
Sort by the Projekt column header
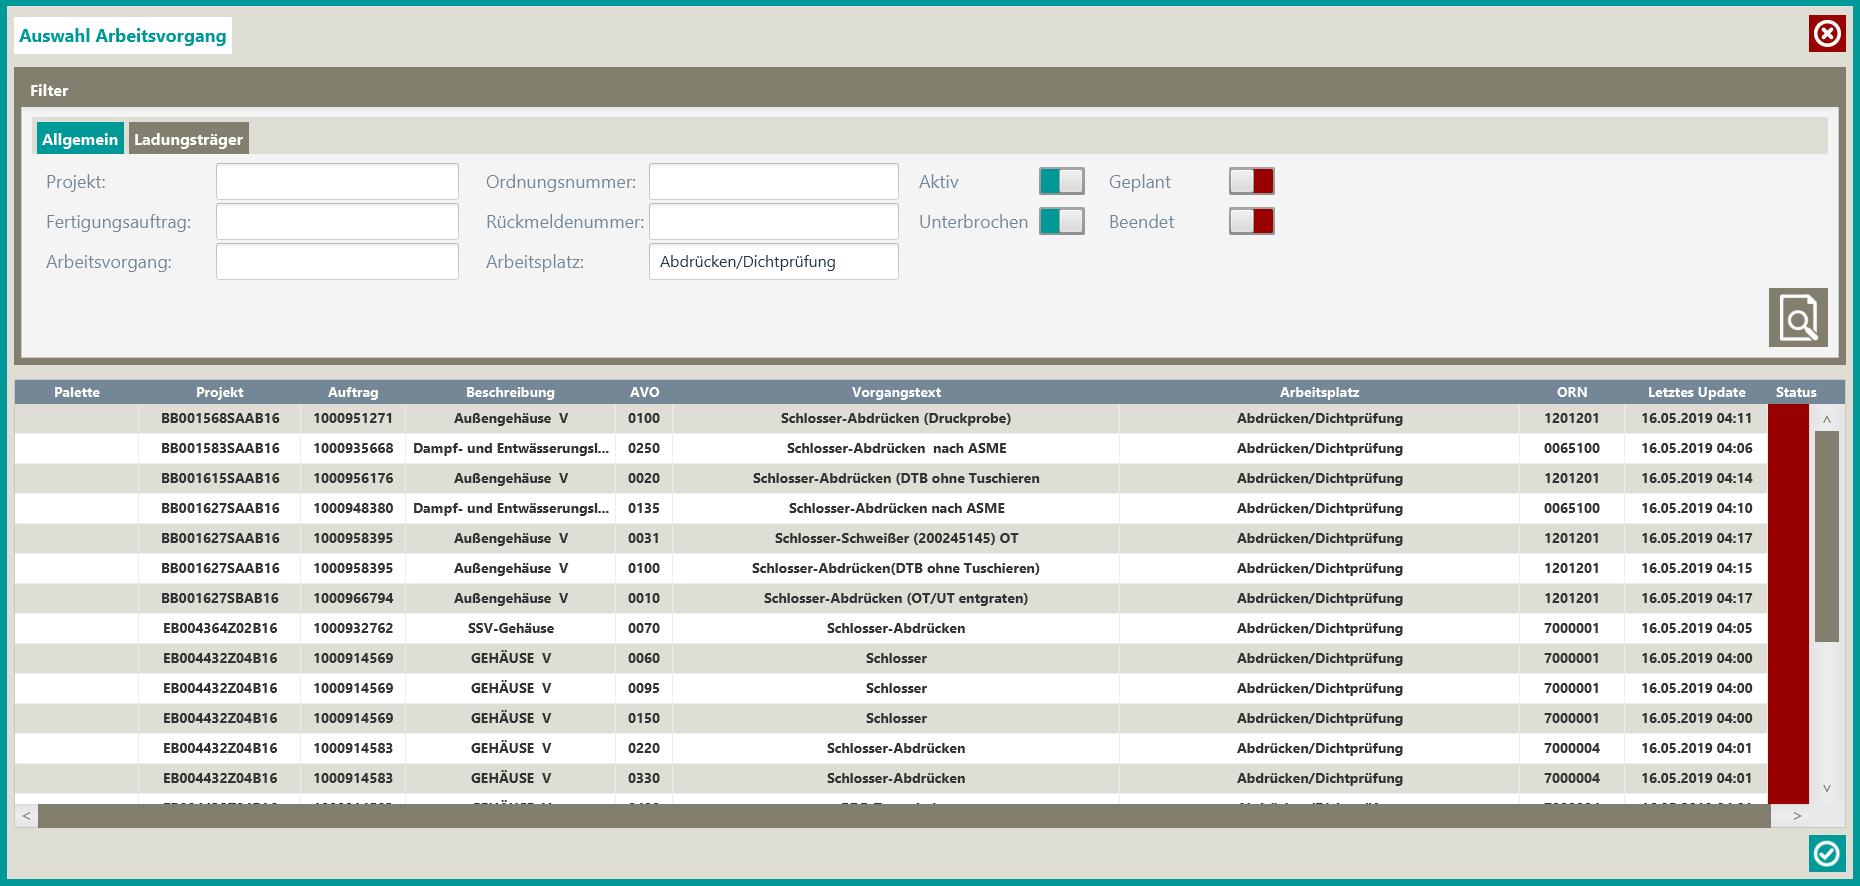[x=219, y=392]
